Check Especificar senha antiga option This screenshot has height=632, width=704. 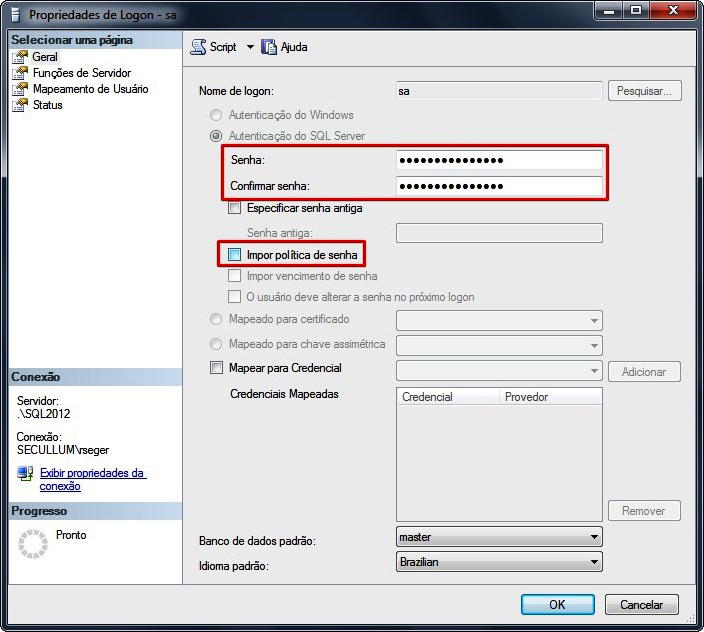click(x=235, y=209)
